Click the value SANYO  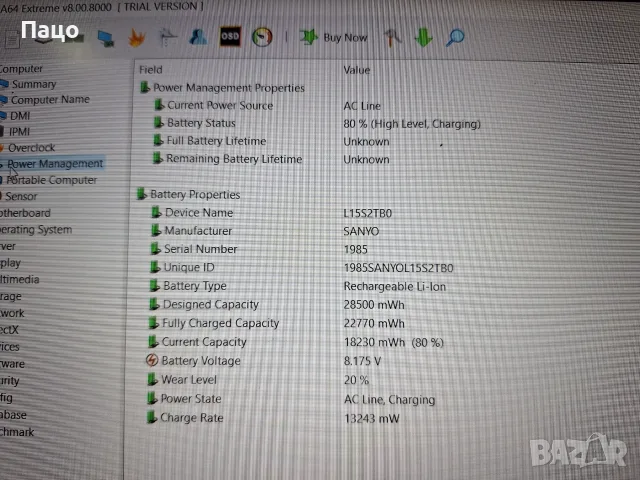(361, 231)
